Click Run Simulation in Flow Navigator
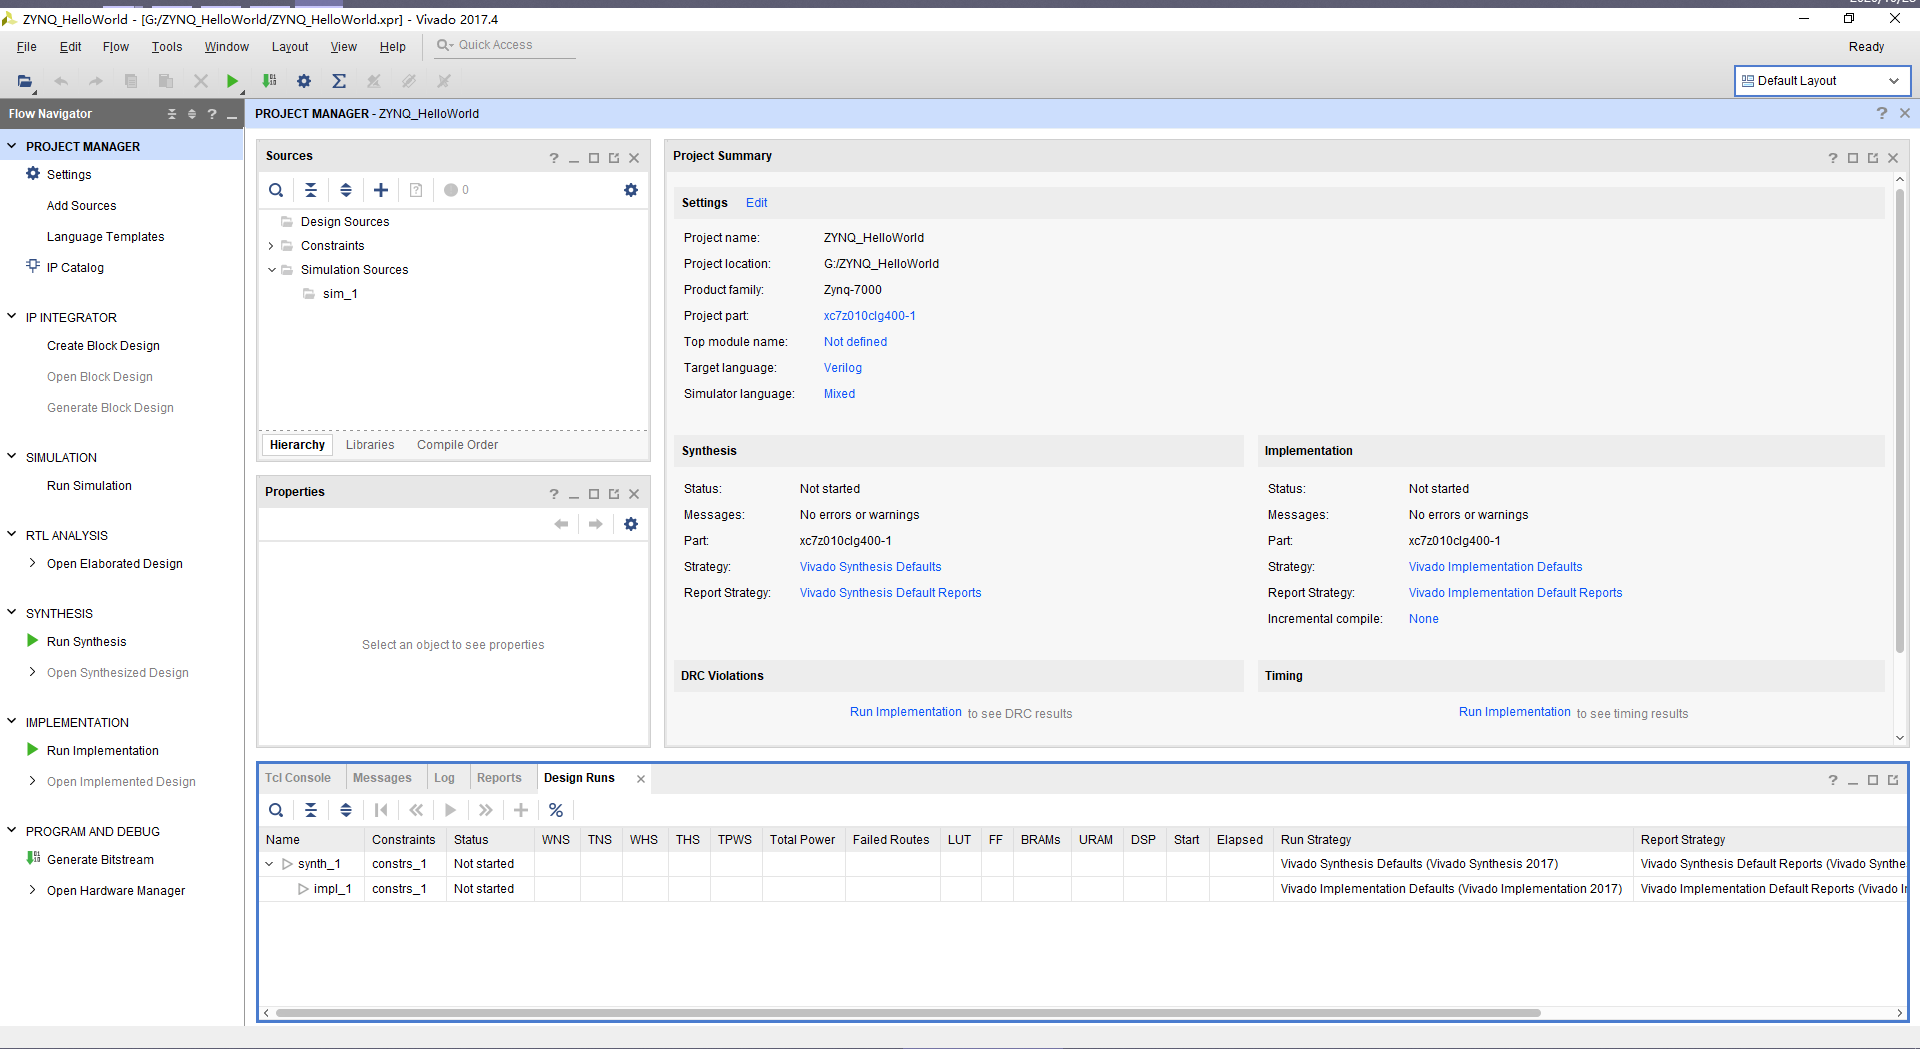1920x1049 pixels. 89,486
